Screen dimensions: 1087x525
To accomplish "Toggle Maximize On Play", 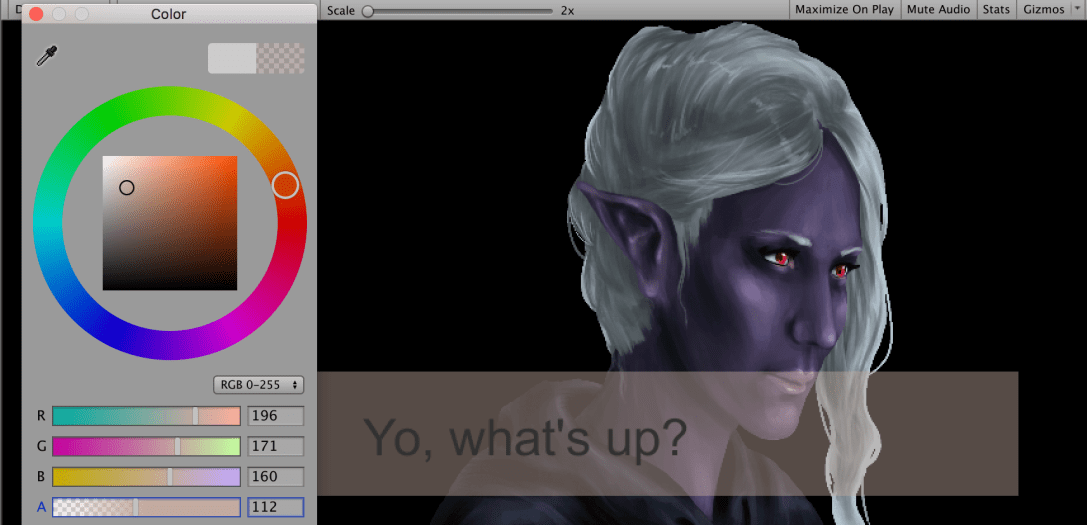I will 844,10.
